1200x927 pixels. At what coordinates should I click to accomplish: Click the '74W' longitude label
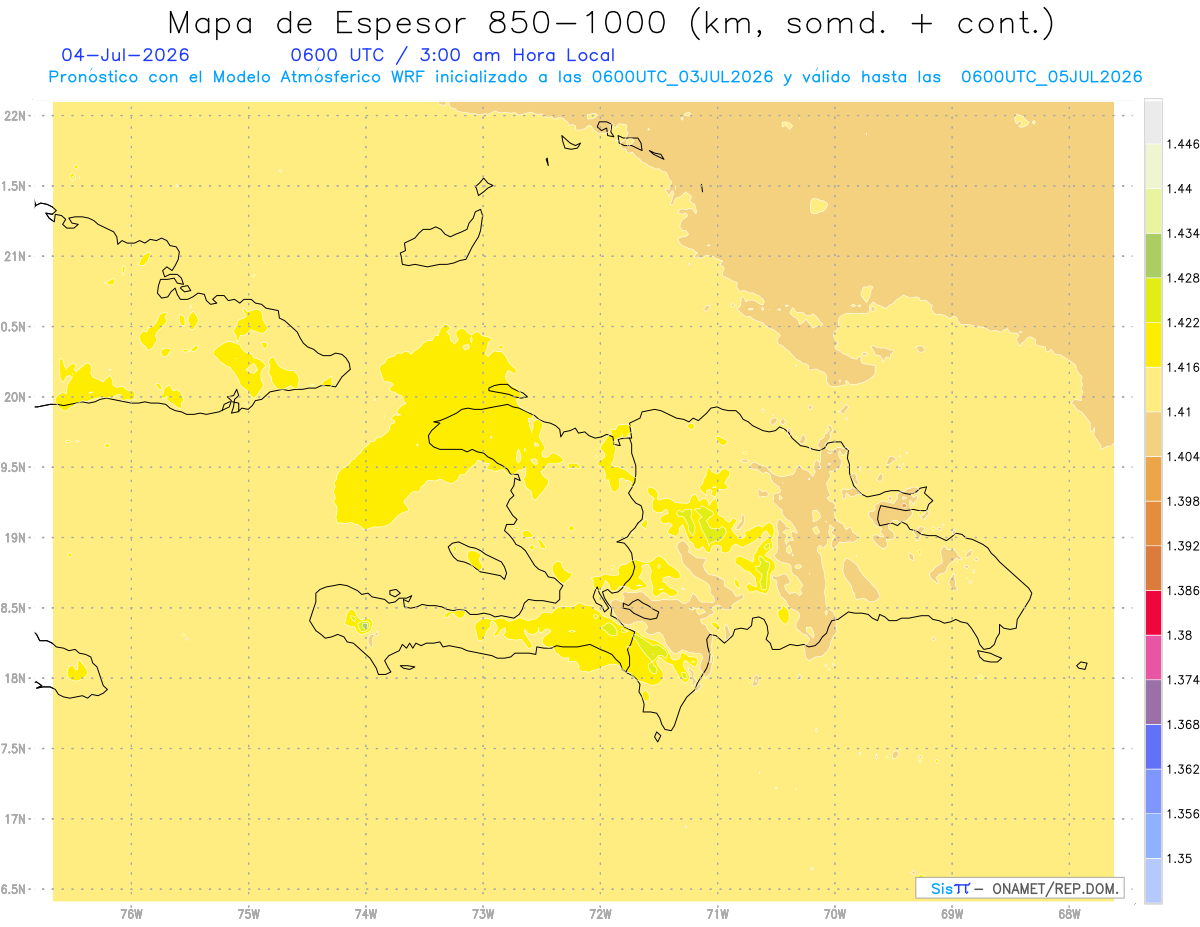pyautogui.click(x=366, y=914)
